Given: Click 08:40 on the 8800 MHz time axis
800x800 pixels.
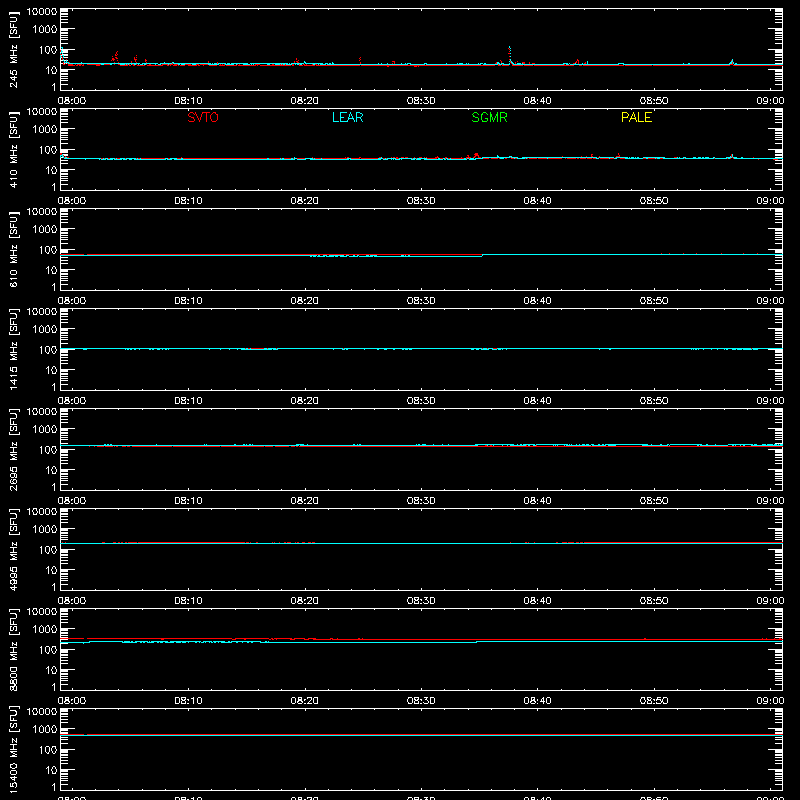Looking at the screenshot, I should point(537,701).
